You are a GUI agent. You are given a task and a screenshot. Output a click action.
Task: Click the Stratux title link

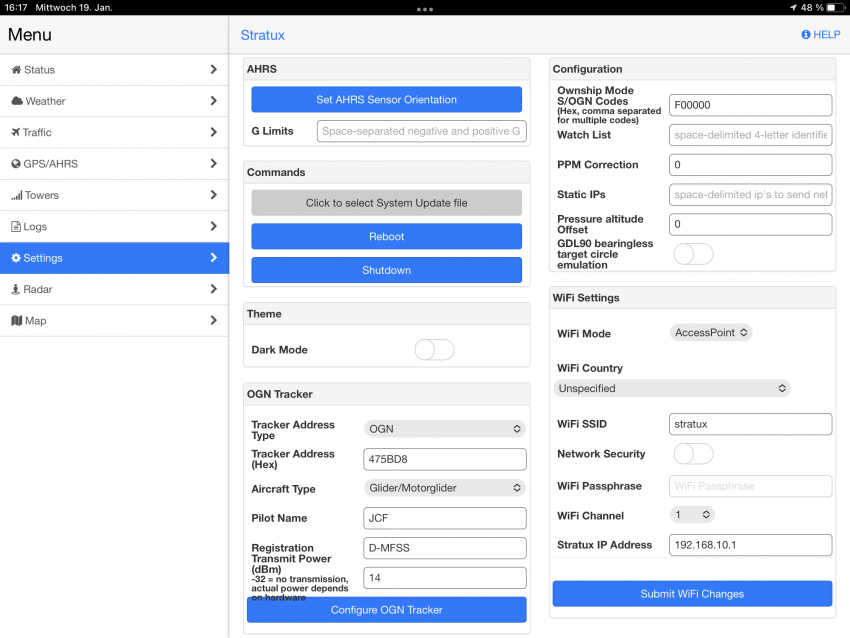(x=262, y=35)
